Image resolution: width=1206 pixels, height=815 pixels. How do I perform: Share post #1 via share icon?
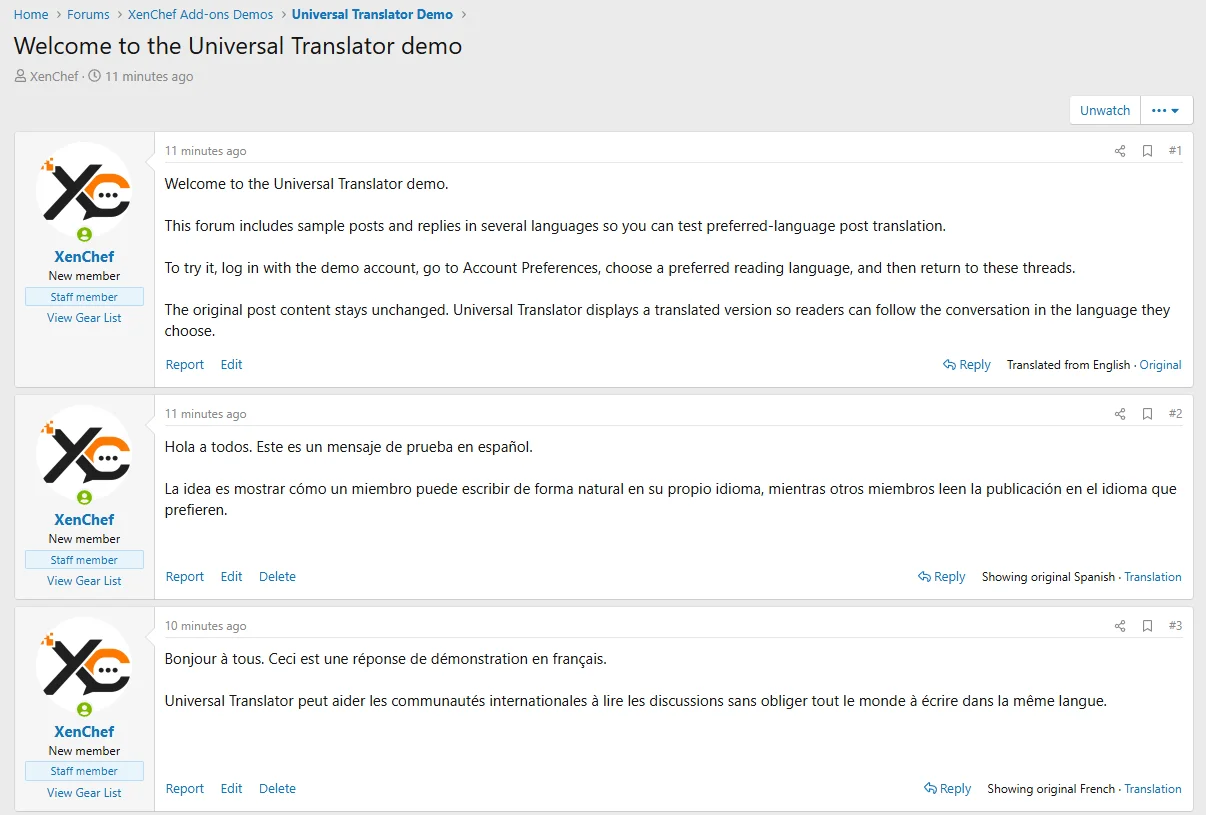pyautogui.click(x=1120, y=151)
